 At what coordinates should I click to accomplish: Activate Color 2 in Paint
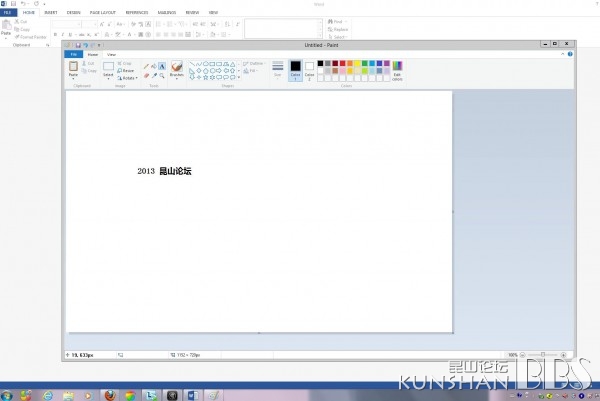(309, 70)
